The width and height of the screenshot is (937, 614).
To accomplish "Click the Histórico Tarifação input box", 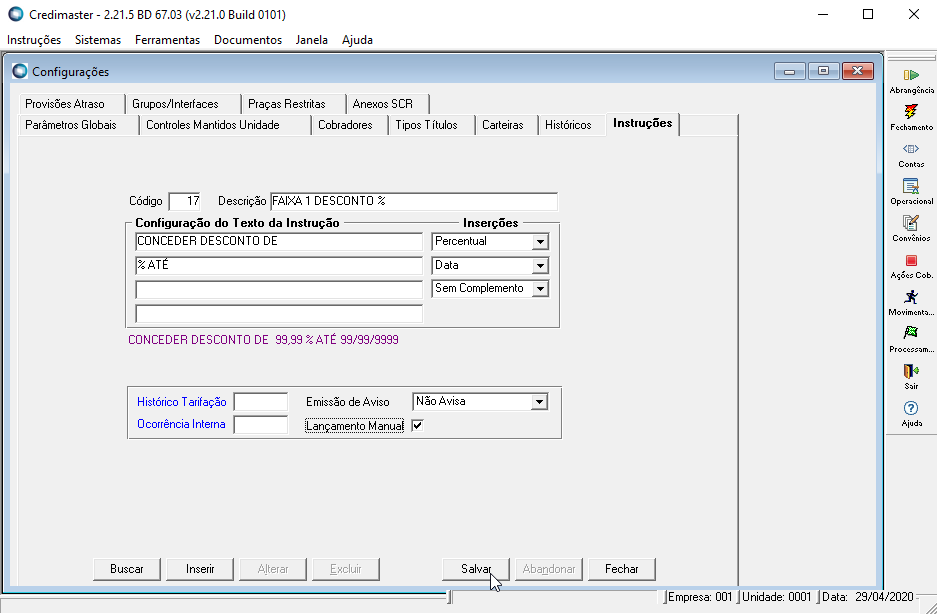I will click(x=261, y=402).
